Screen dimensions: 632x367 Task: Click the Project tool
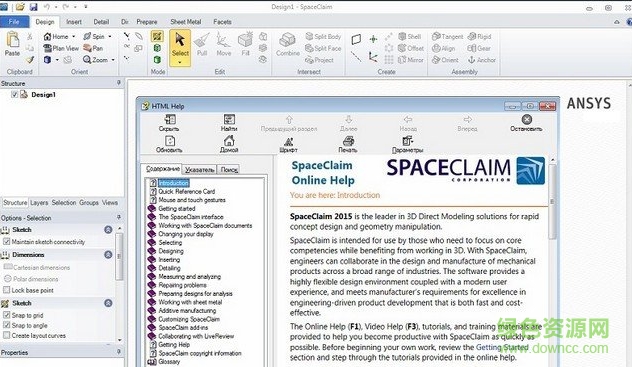click(x=320, y=60)
